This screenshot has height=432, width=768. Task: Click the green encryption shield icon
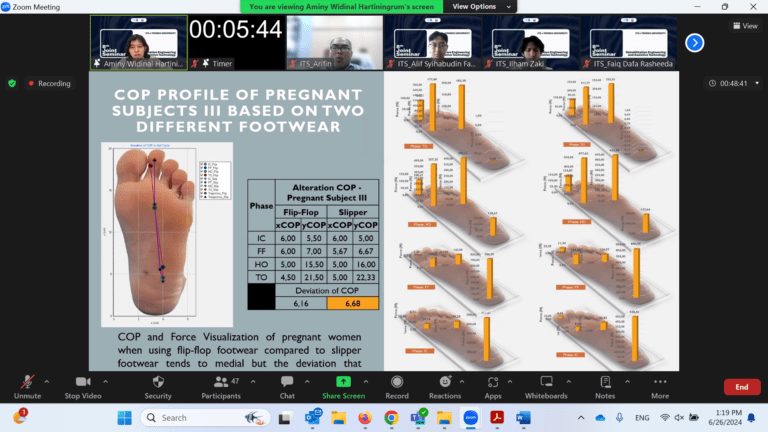click(x=12, y=83)
